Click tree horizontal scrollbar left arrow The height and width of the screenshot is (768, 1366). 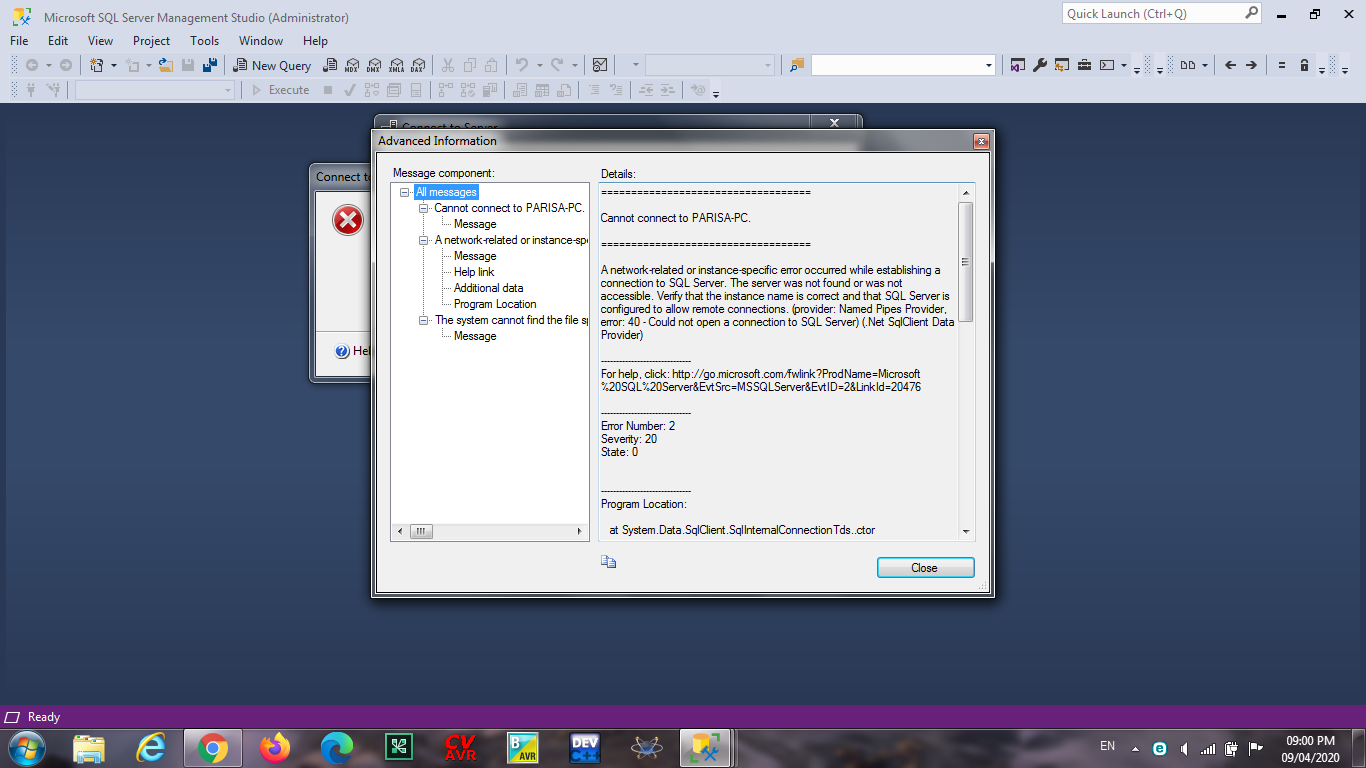[x=399, y=532]
